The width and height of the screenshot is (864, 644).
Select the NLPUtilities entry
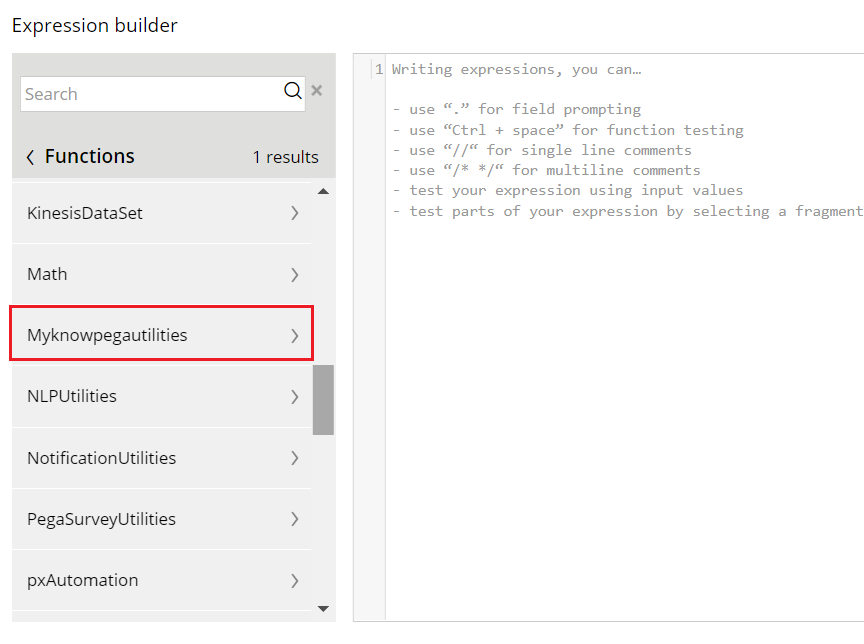(x=161, y=397)
